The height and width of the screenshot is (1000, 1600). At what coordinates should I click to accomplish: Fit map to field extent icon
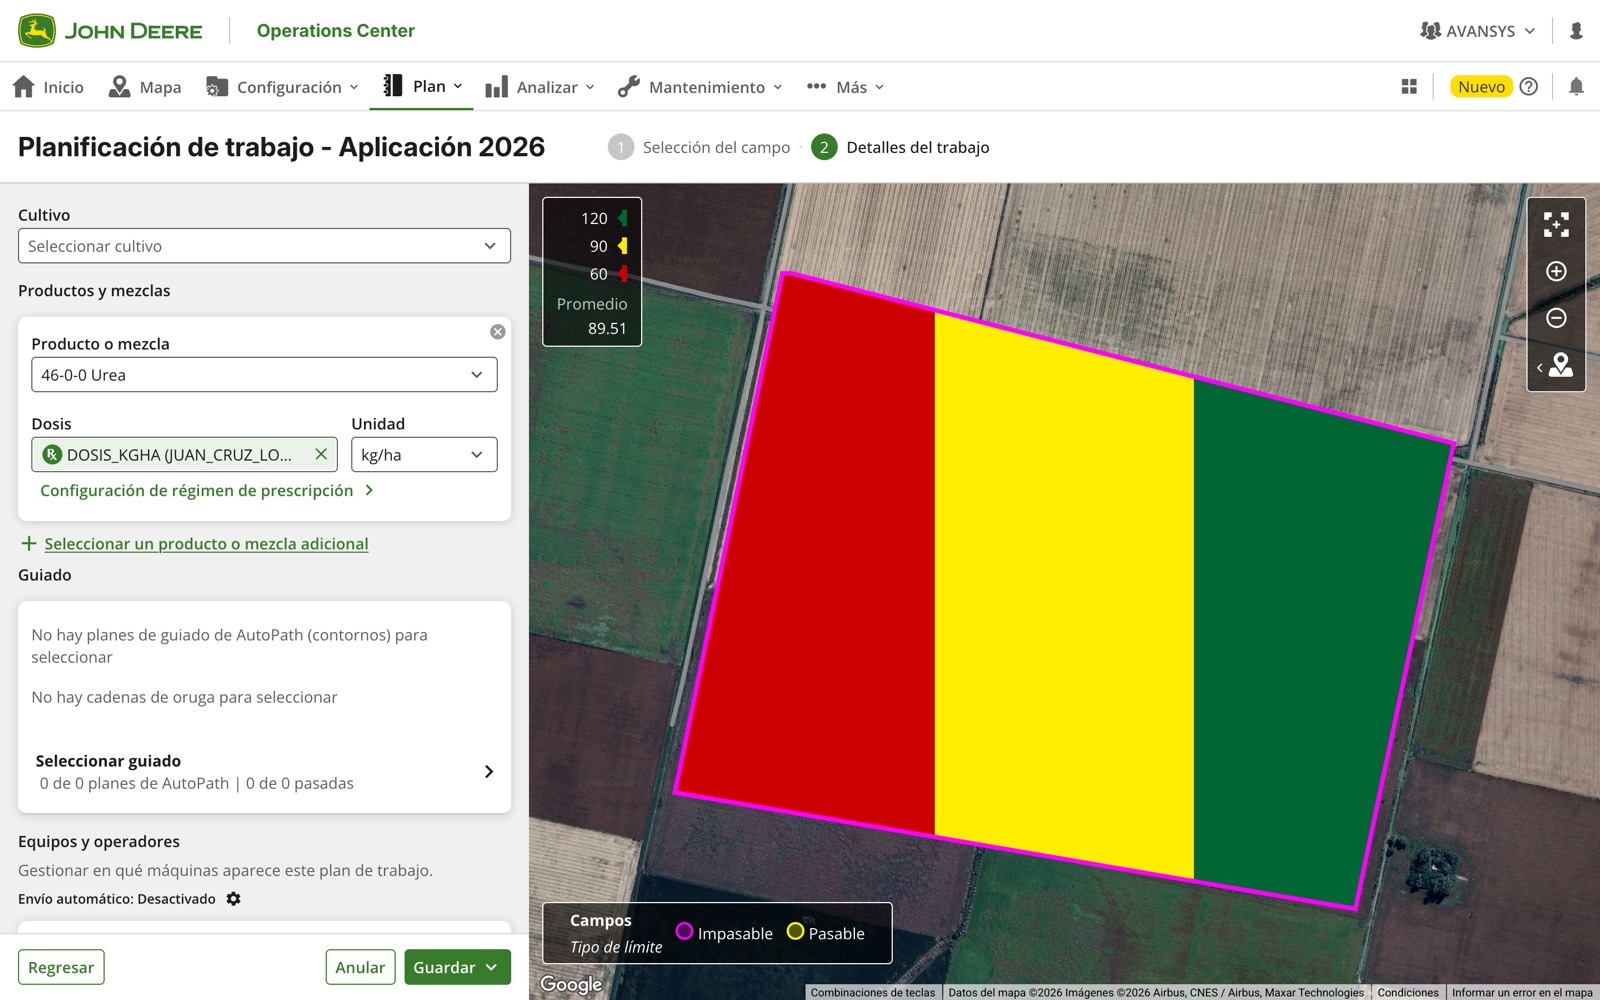[1556, 224]
